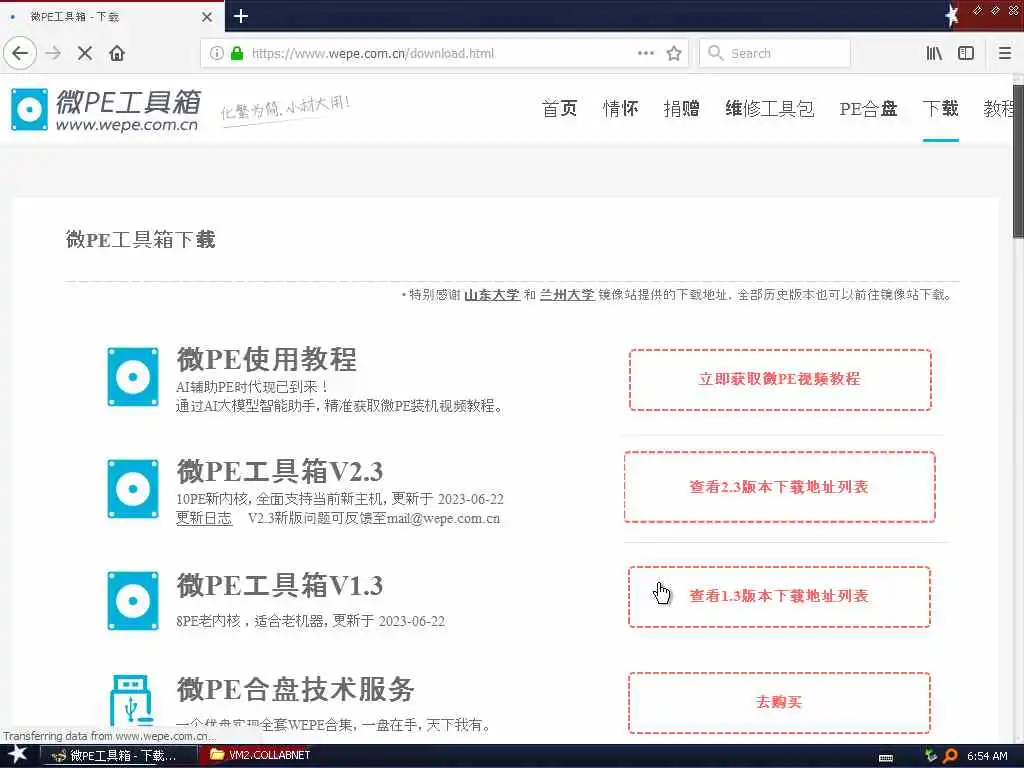
Task: Open the Library icon in toolbar
Action: click(x=934, y=54)
